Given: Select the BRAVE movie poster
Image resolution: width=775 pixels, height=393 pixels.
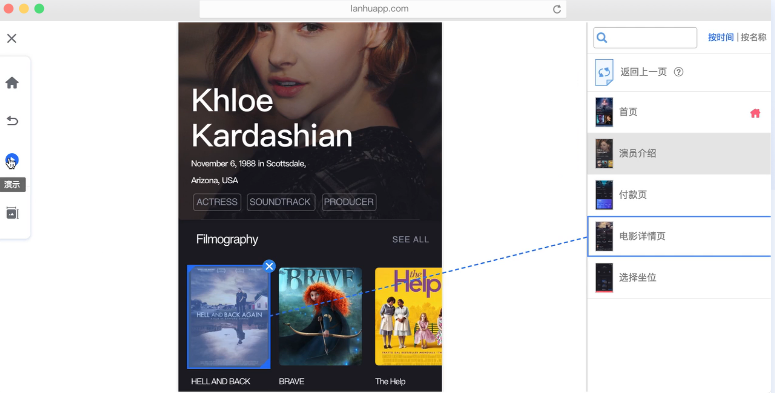Looking at the screenshot, I should pos(320,316).
